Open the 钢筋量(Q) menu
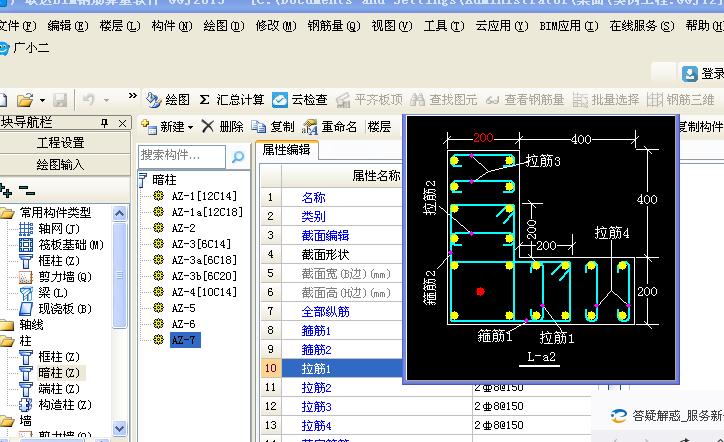 pos(334,26)
